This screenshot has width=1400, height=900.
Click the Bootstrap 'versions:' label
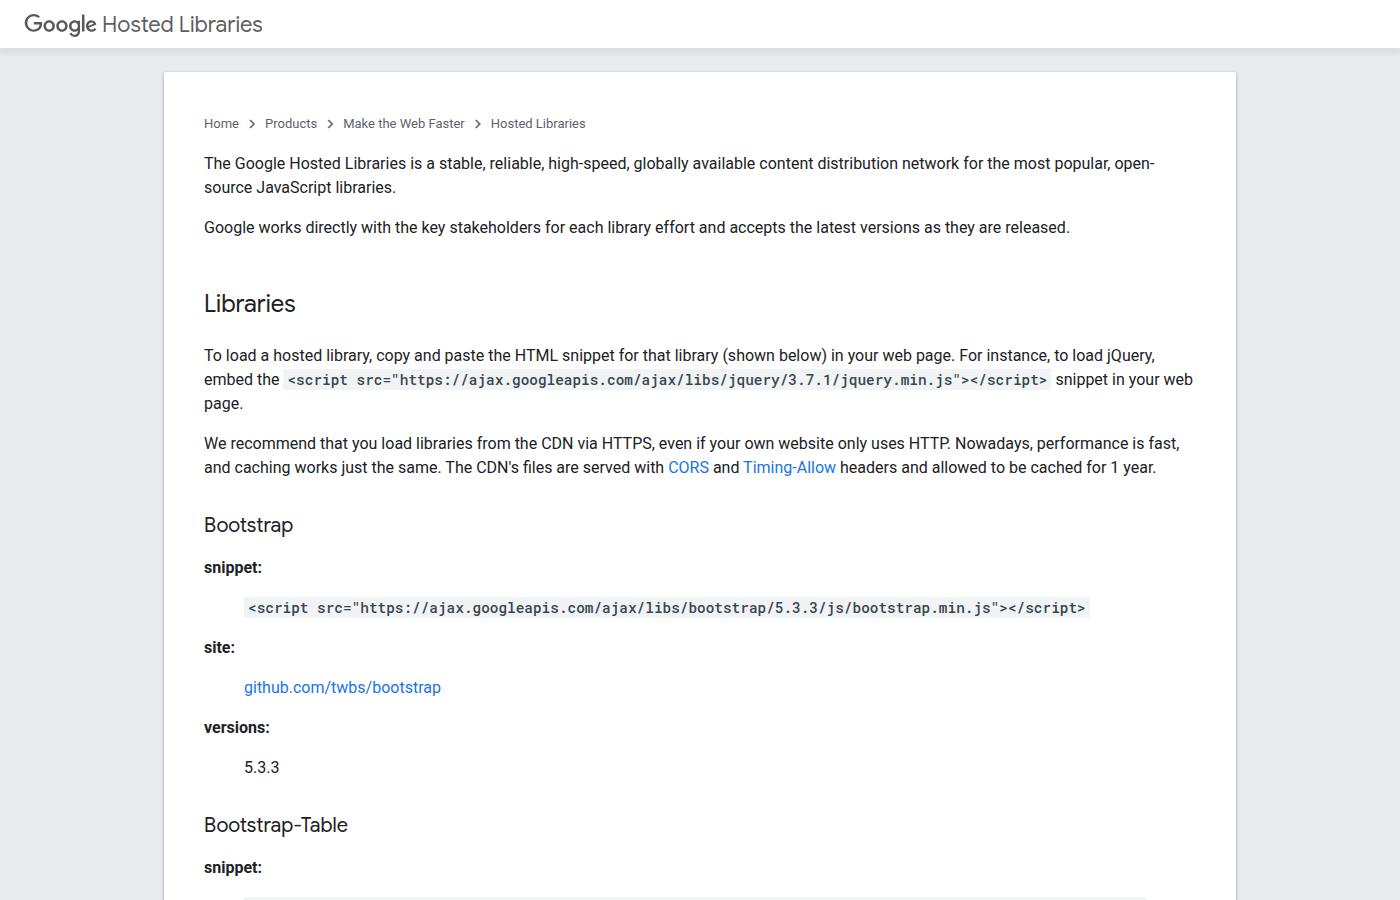[x=237, y=727]
